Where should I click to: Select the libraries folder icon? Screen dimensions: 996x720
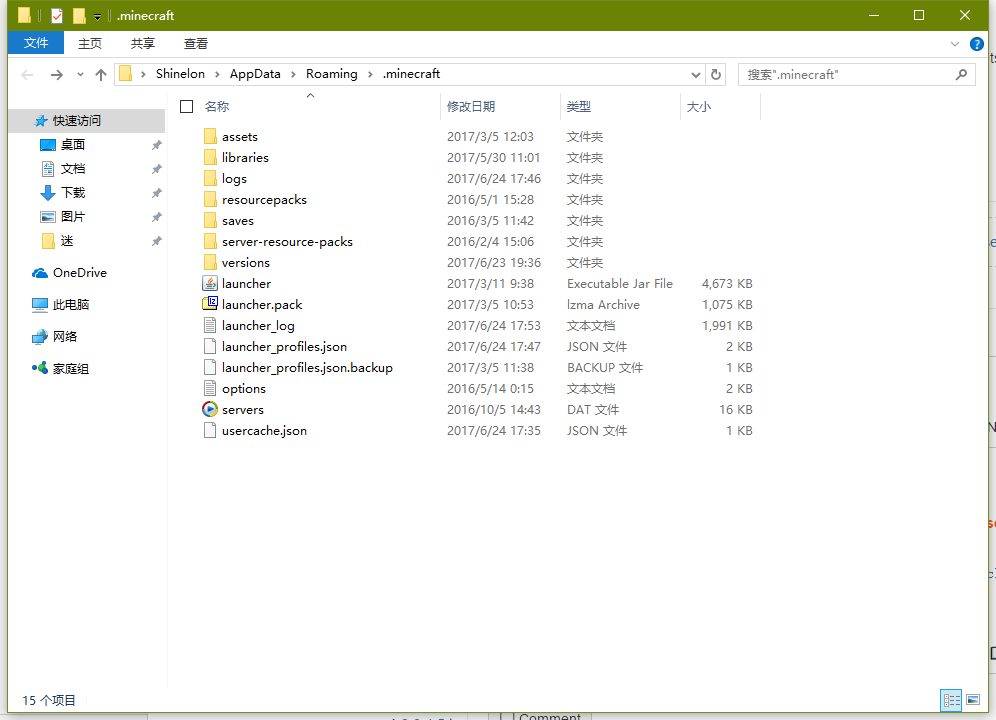(x=210, y=158)
